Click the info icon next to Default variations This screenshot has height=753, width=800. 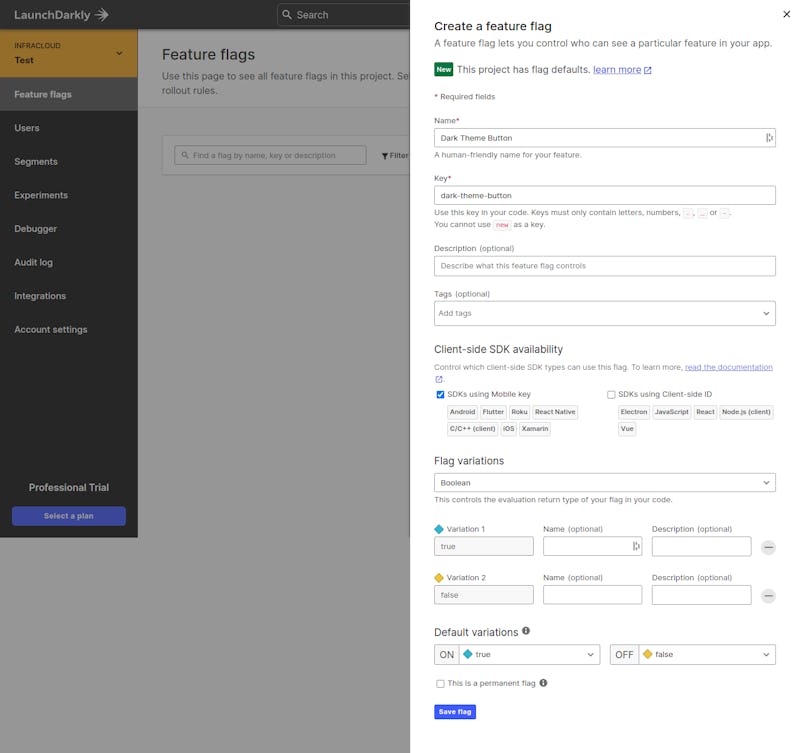tap(524, 631)
